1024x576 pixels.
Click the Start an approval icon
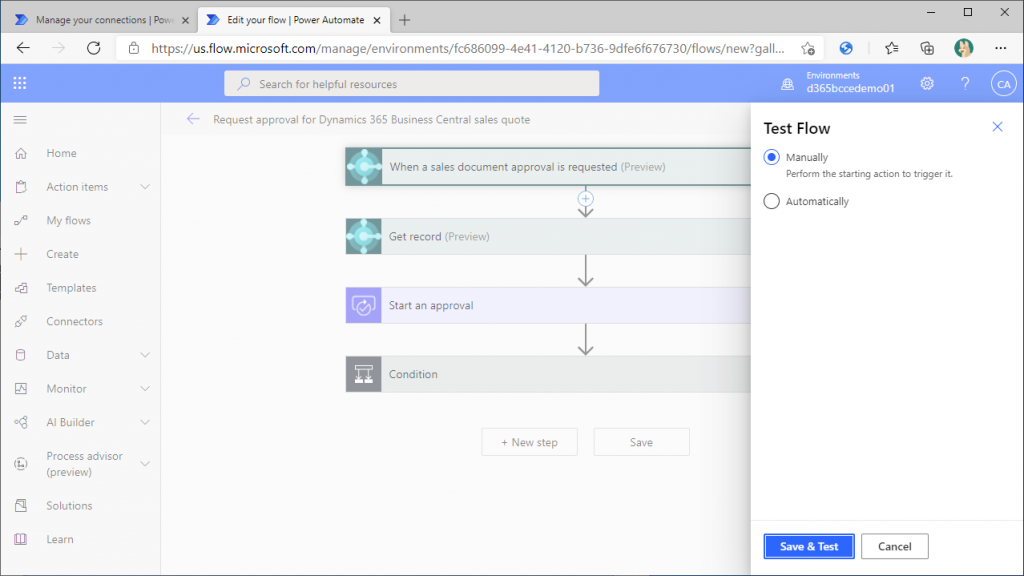point(364,305)
